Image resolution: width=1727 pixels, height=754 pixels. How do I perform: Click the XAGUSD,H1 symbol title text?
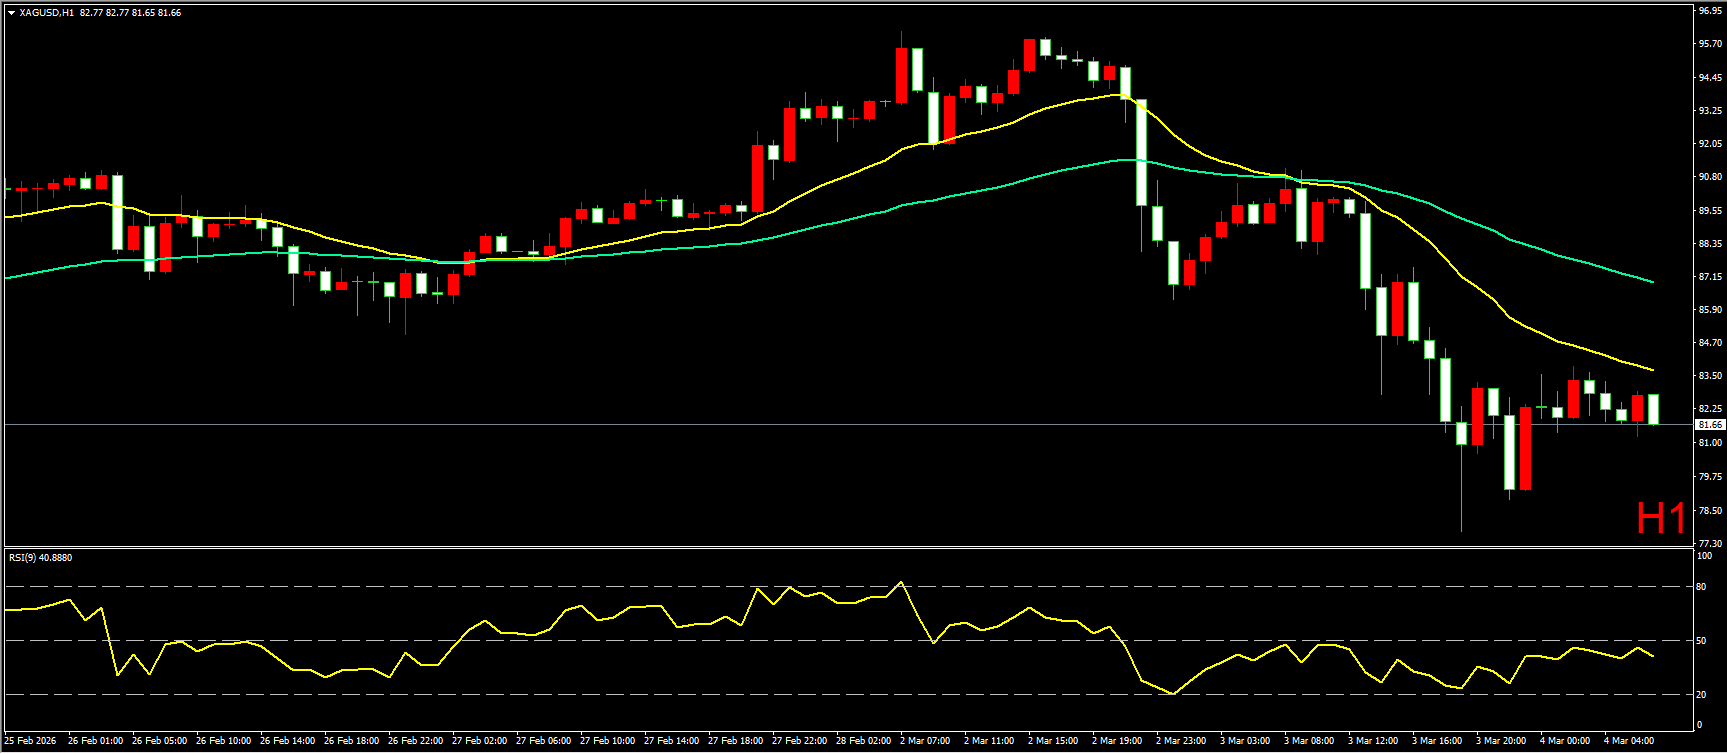click(x=46, y=13)
